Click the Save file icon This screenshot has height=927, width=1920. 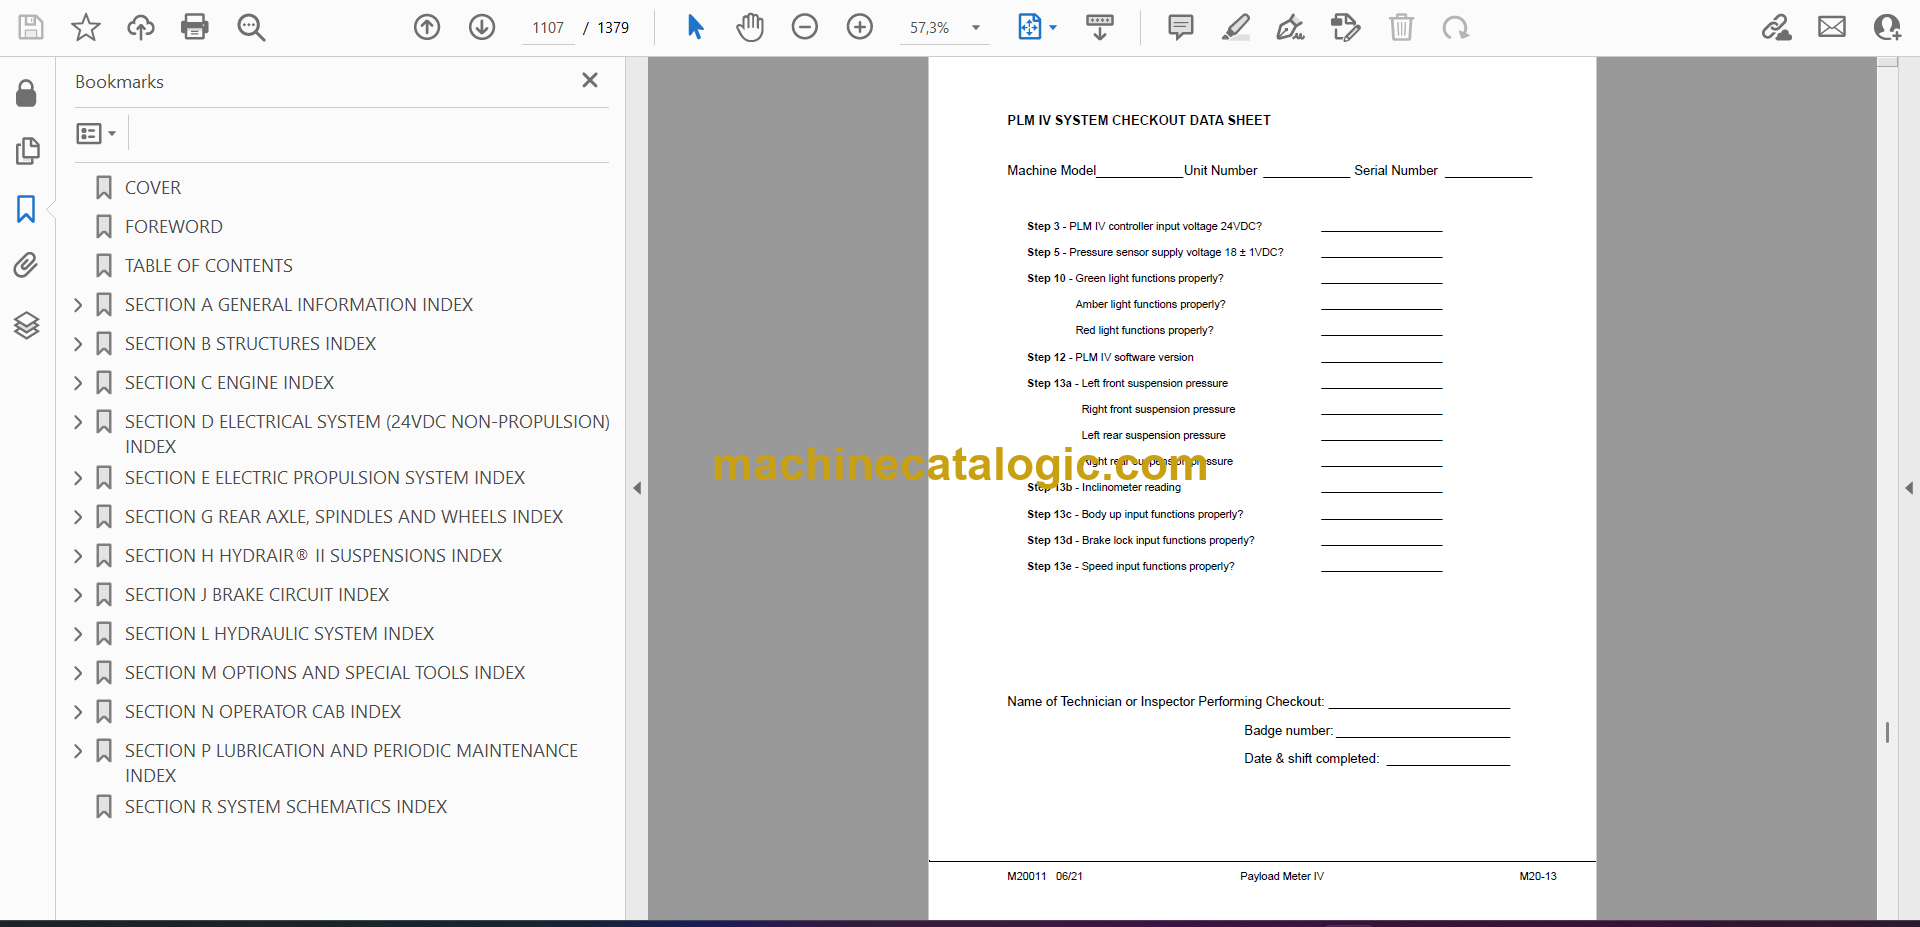pyautogui.click(x=31, y=27)
